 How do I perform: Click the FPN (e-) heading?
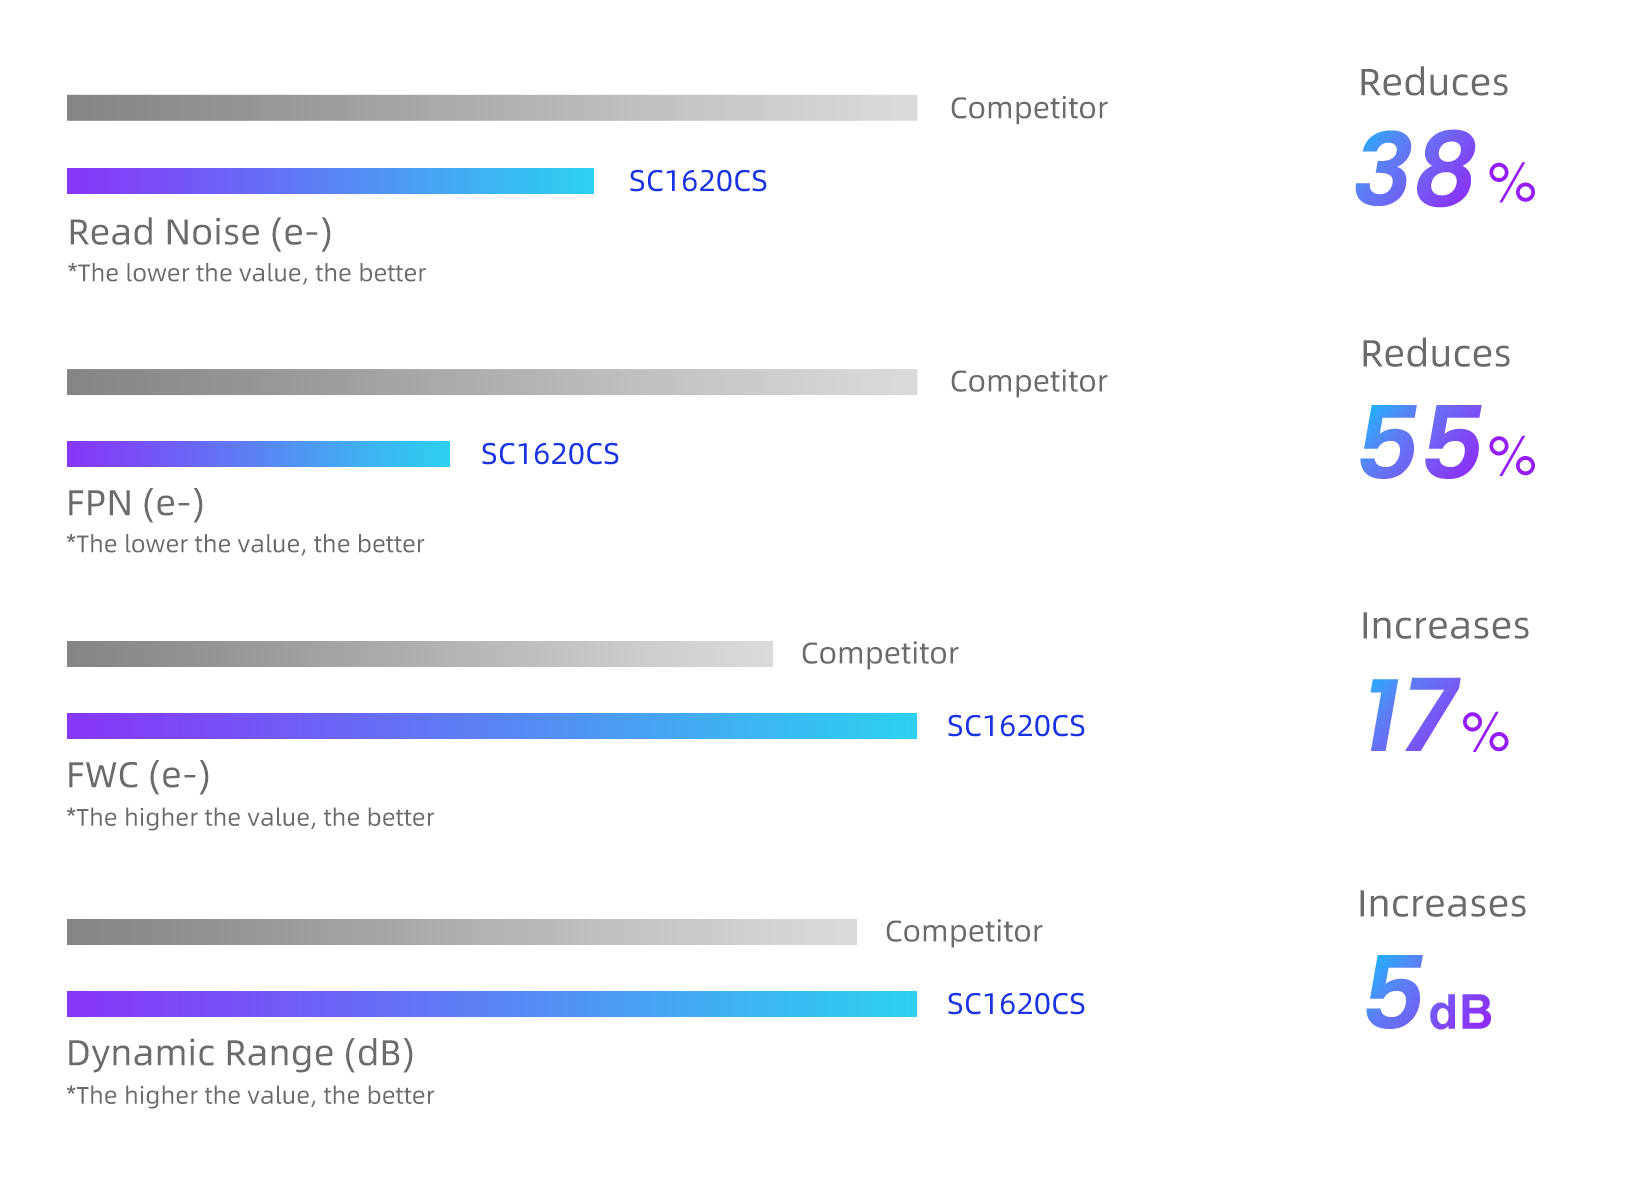tap(135, 503)
